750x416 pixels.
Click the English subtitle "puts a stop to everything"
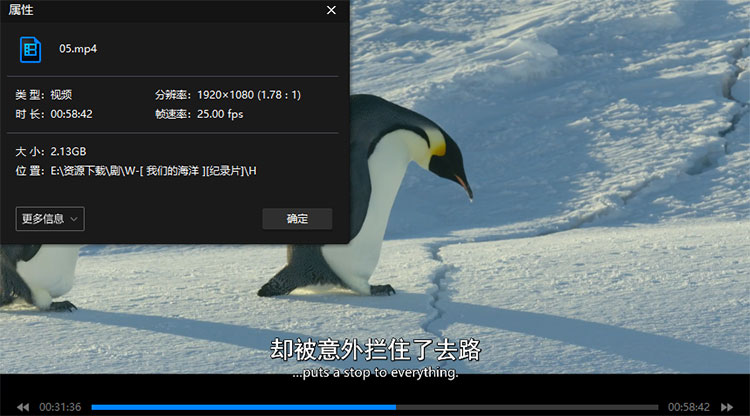[x=375, y=373]
